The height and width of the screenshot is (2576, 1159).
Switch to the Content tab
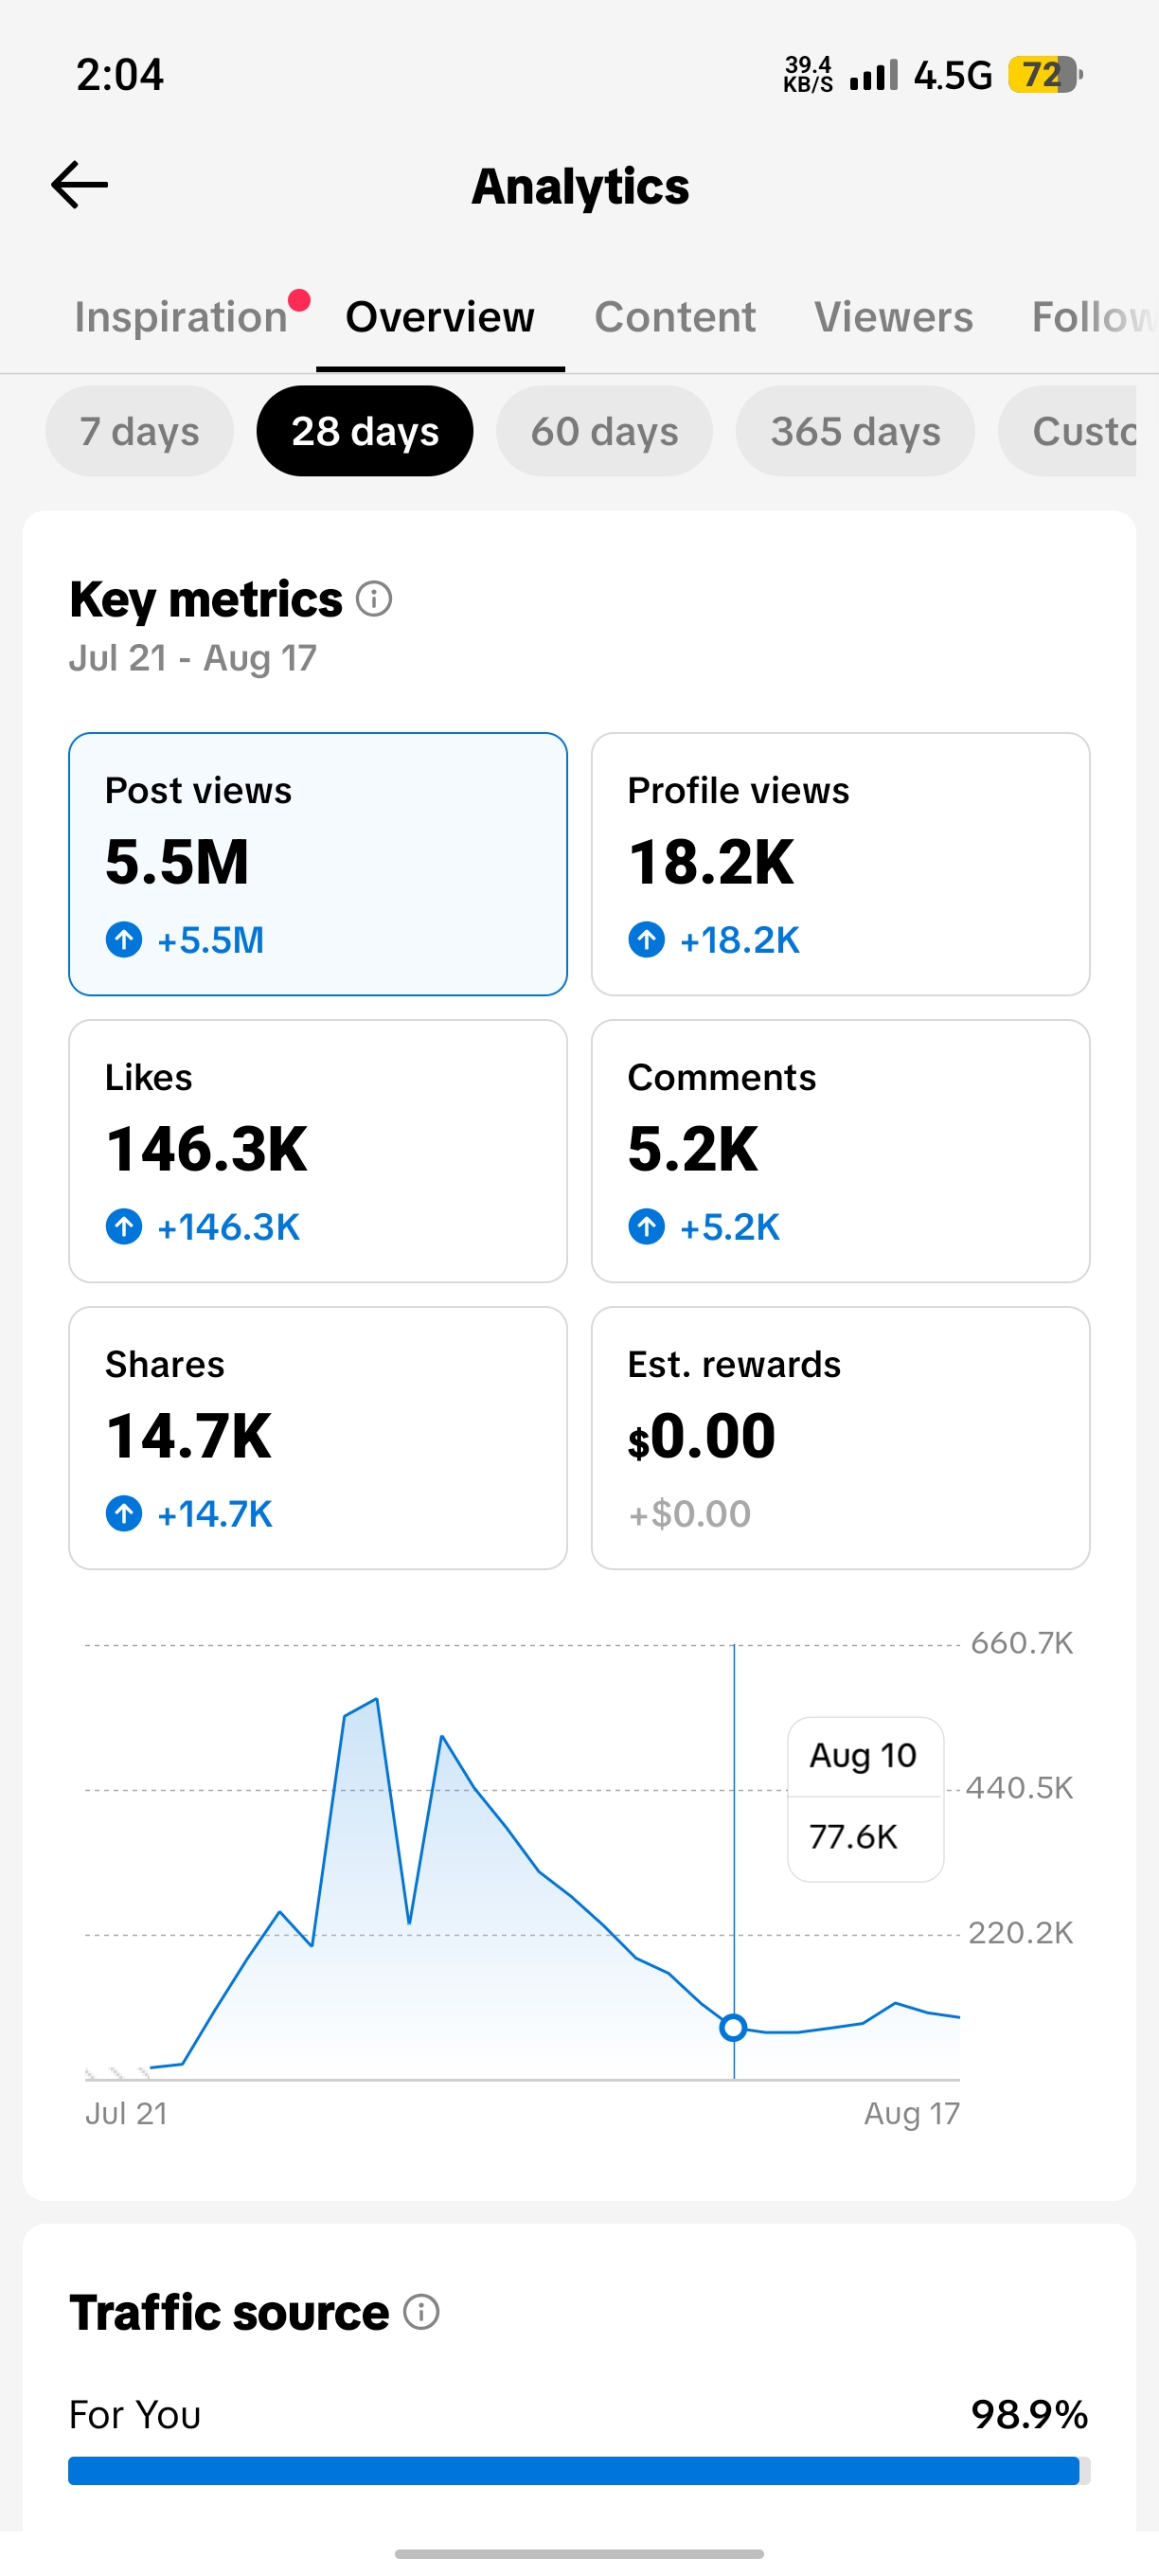(x=675, y=317)
